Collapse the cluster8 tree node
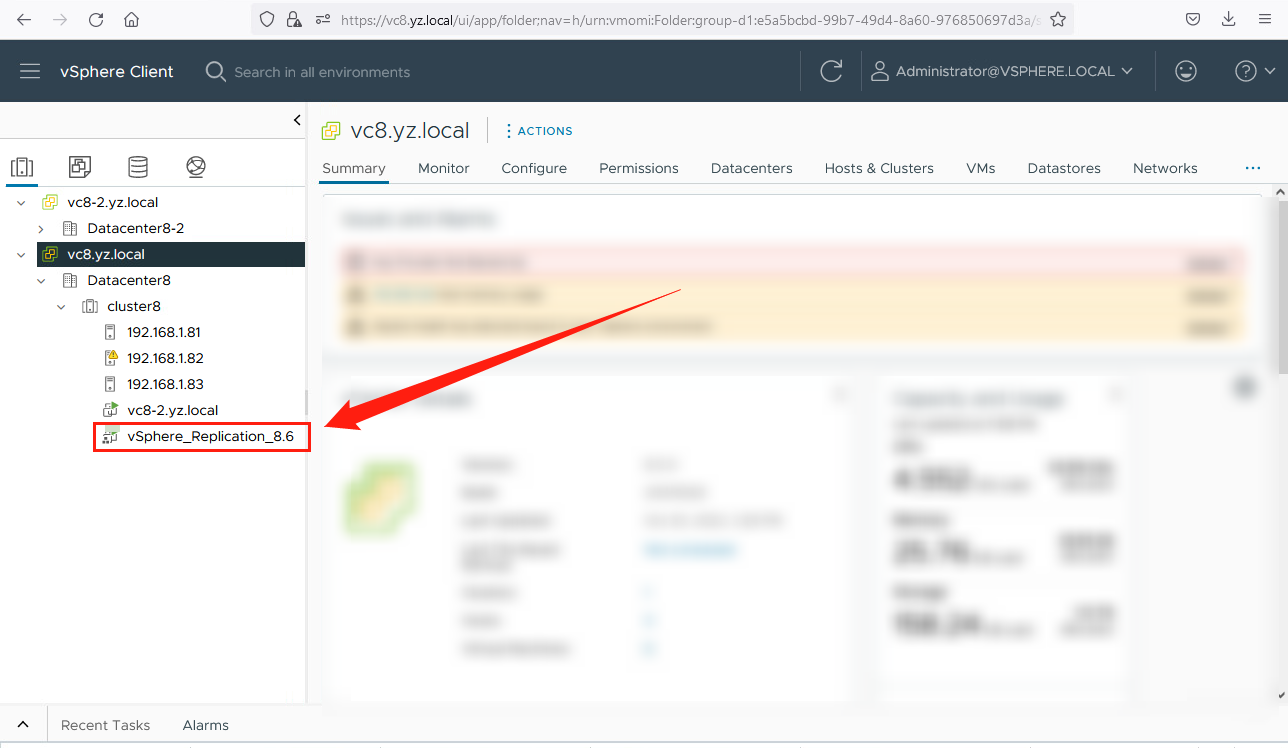This screenshot has width=1288, height=748. (x=61, y=306)
